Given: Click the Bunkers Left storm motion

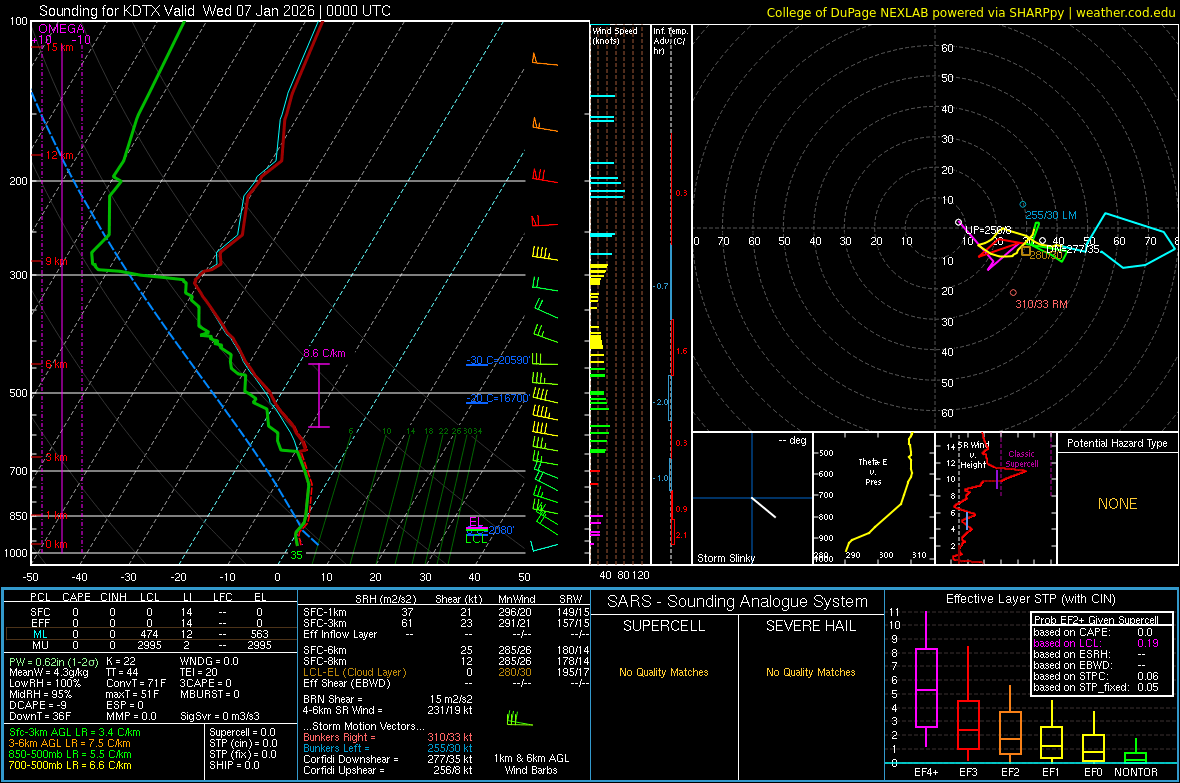Looking at the screenshot, I should [x=388, y=748].
